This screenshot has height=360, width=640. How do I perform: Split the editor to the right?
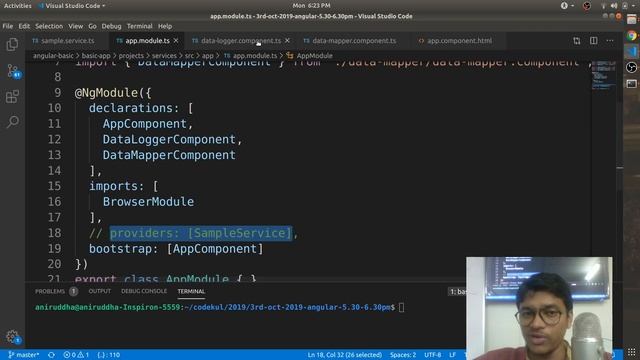point(593,41)
